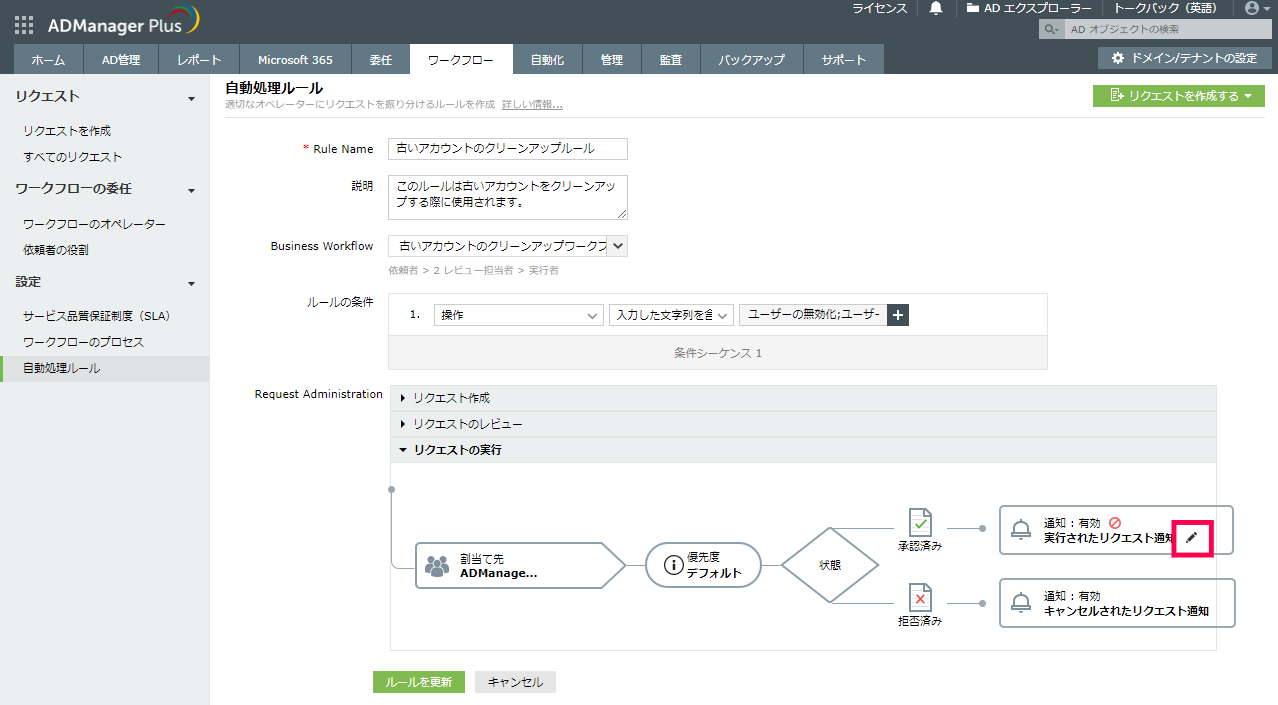The width and height of the screenshot is (1278, 705).
Task: Collapse the リクエストの実行 section
Action: tap(457, 450)
